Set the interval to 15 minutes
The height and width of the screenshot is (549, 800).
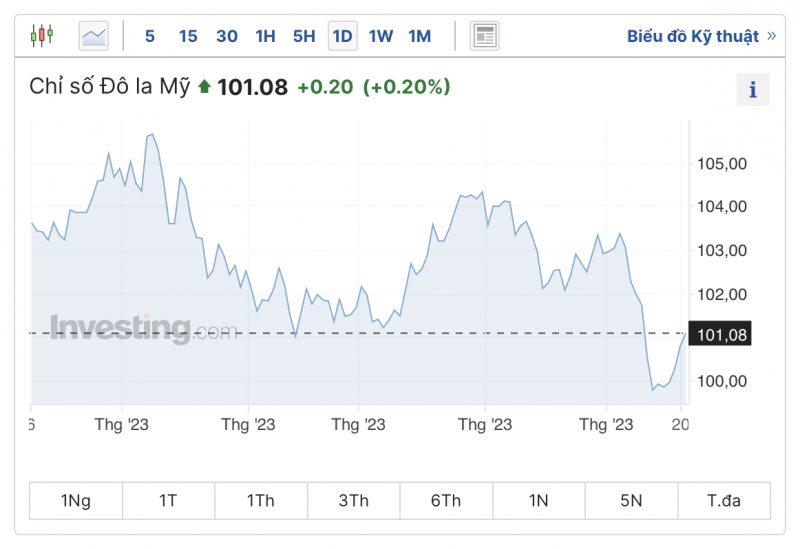188,37
